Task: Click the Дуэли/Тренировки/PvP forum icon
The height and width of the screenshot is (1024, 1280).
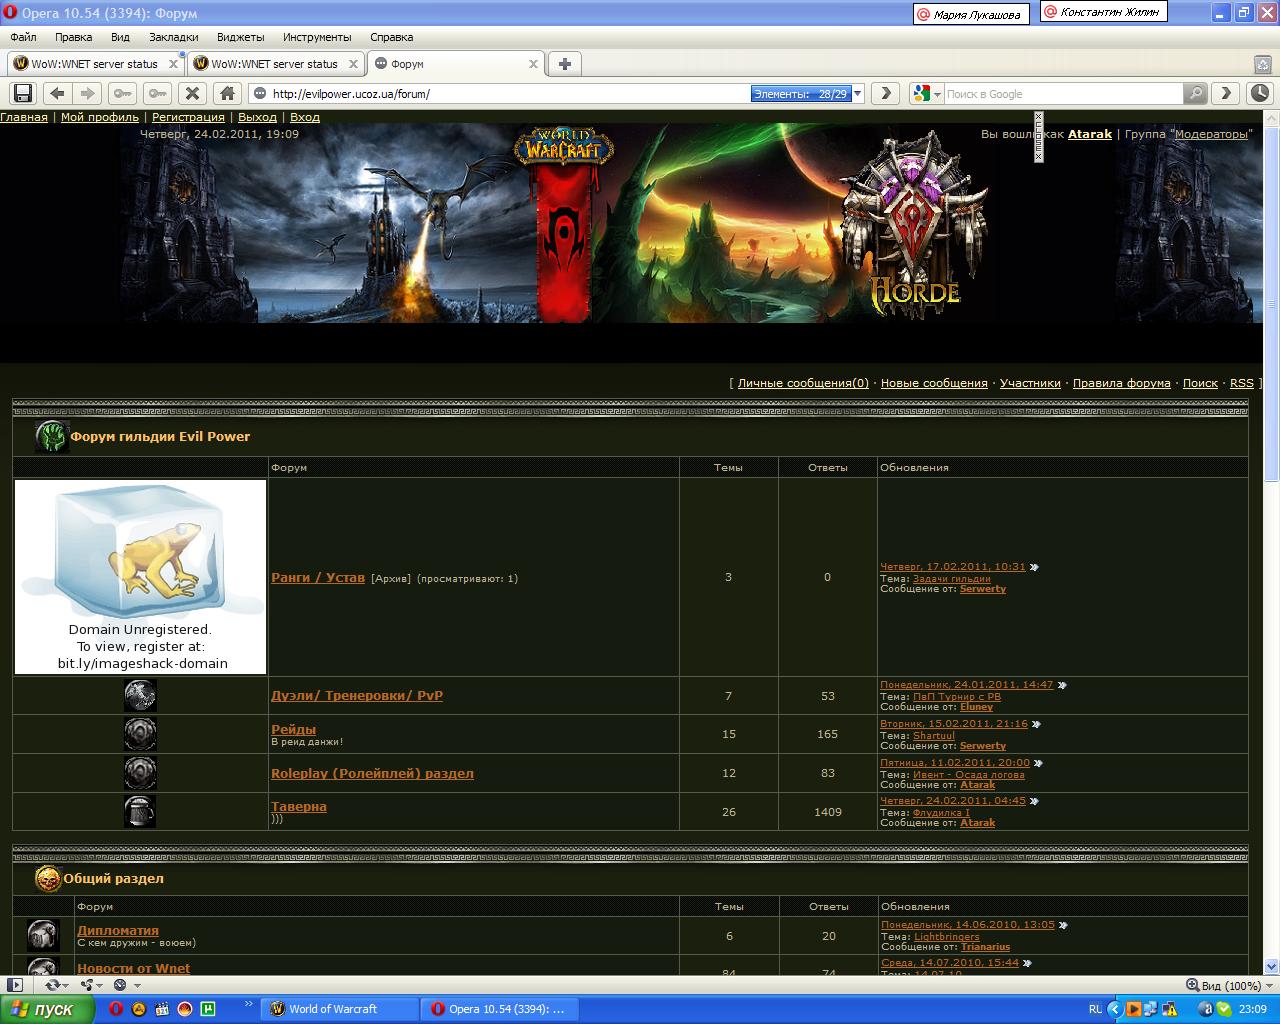Action: click(x=140, y=695)
